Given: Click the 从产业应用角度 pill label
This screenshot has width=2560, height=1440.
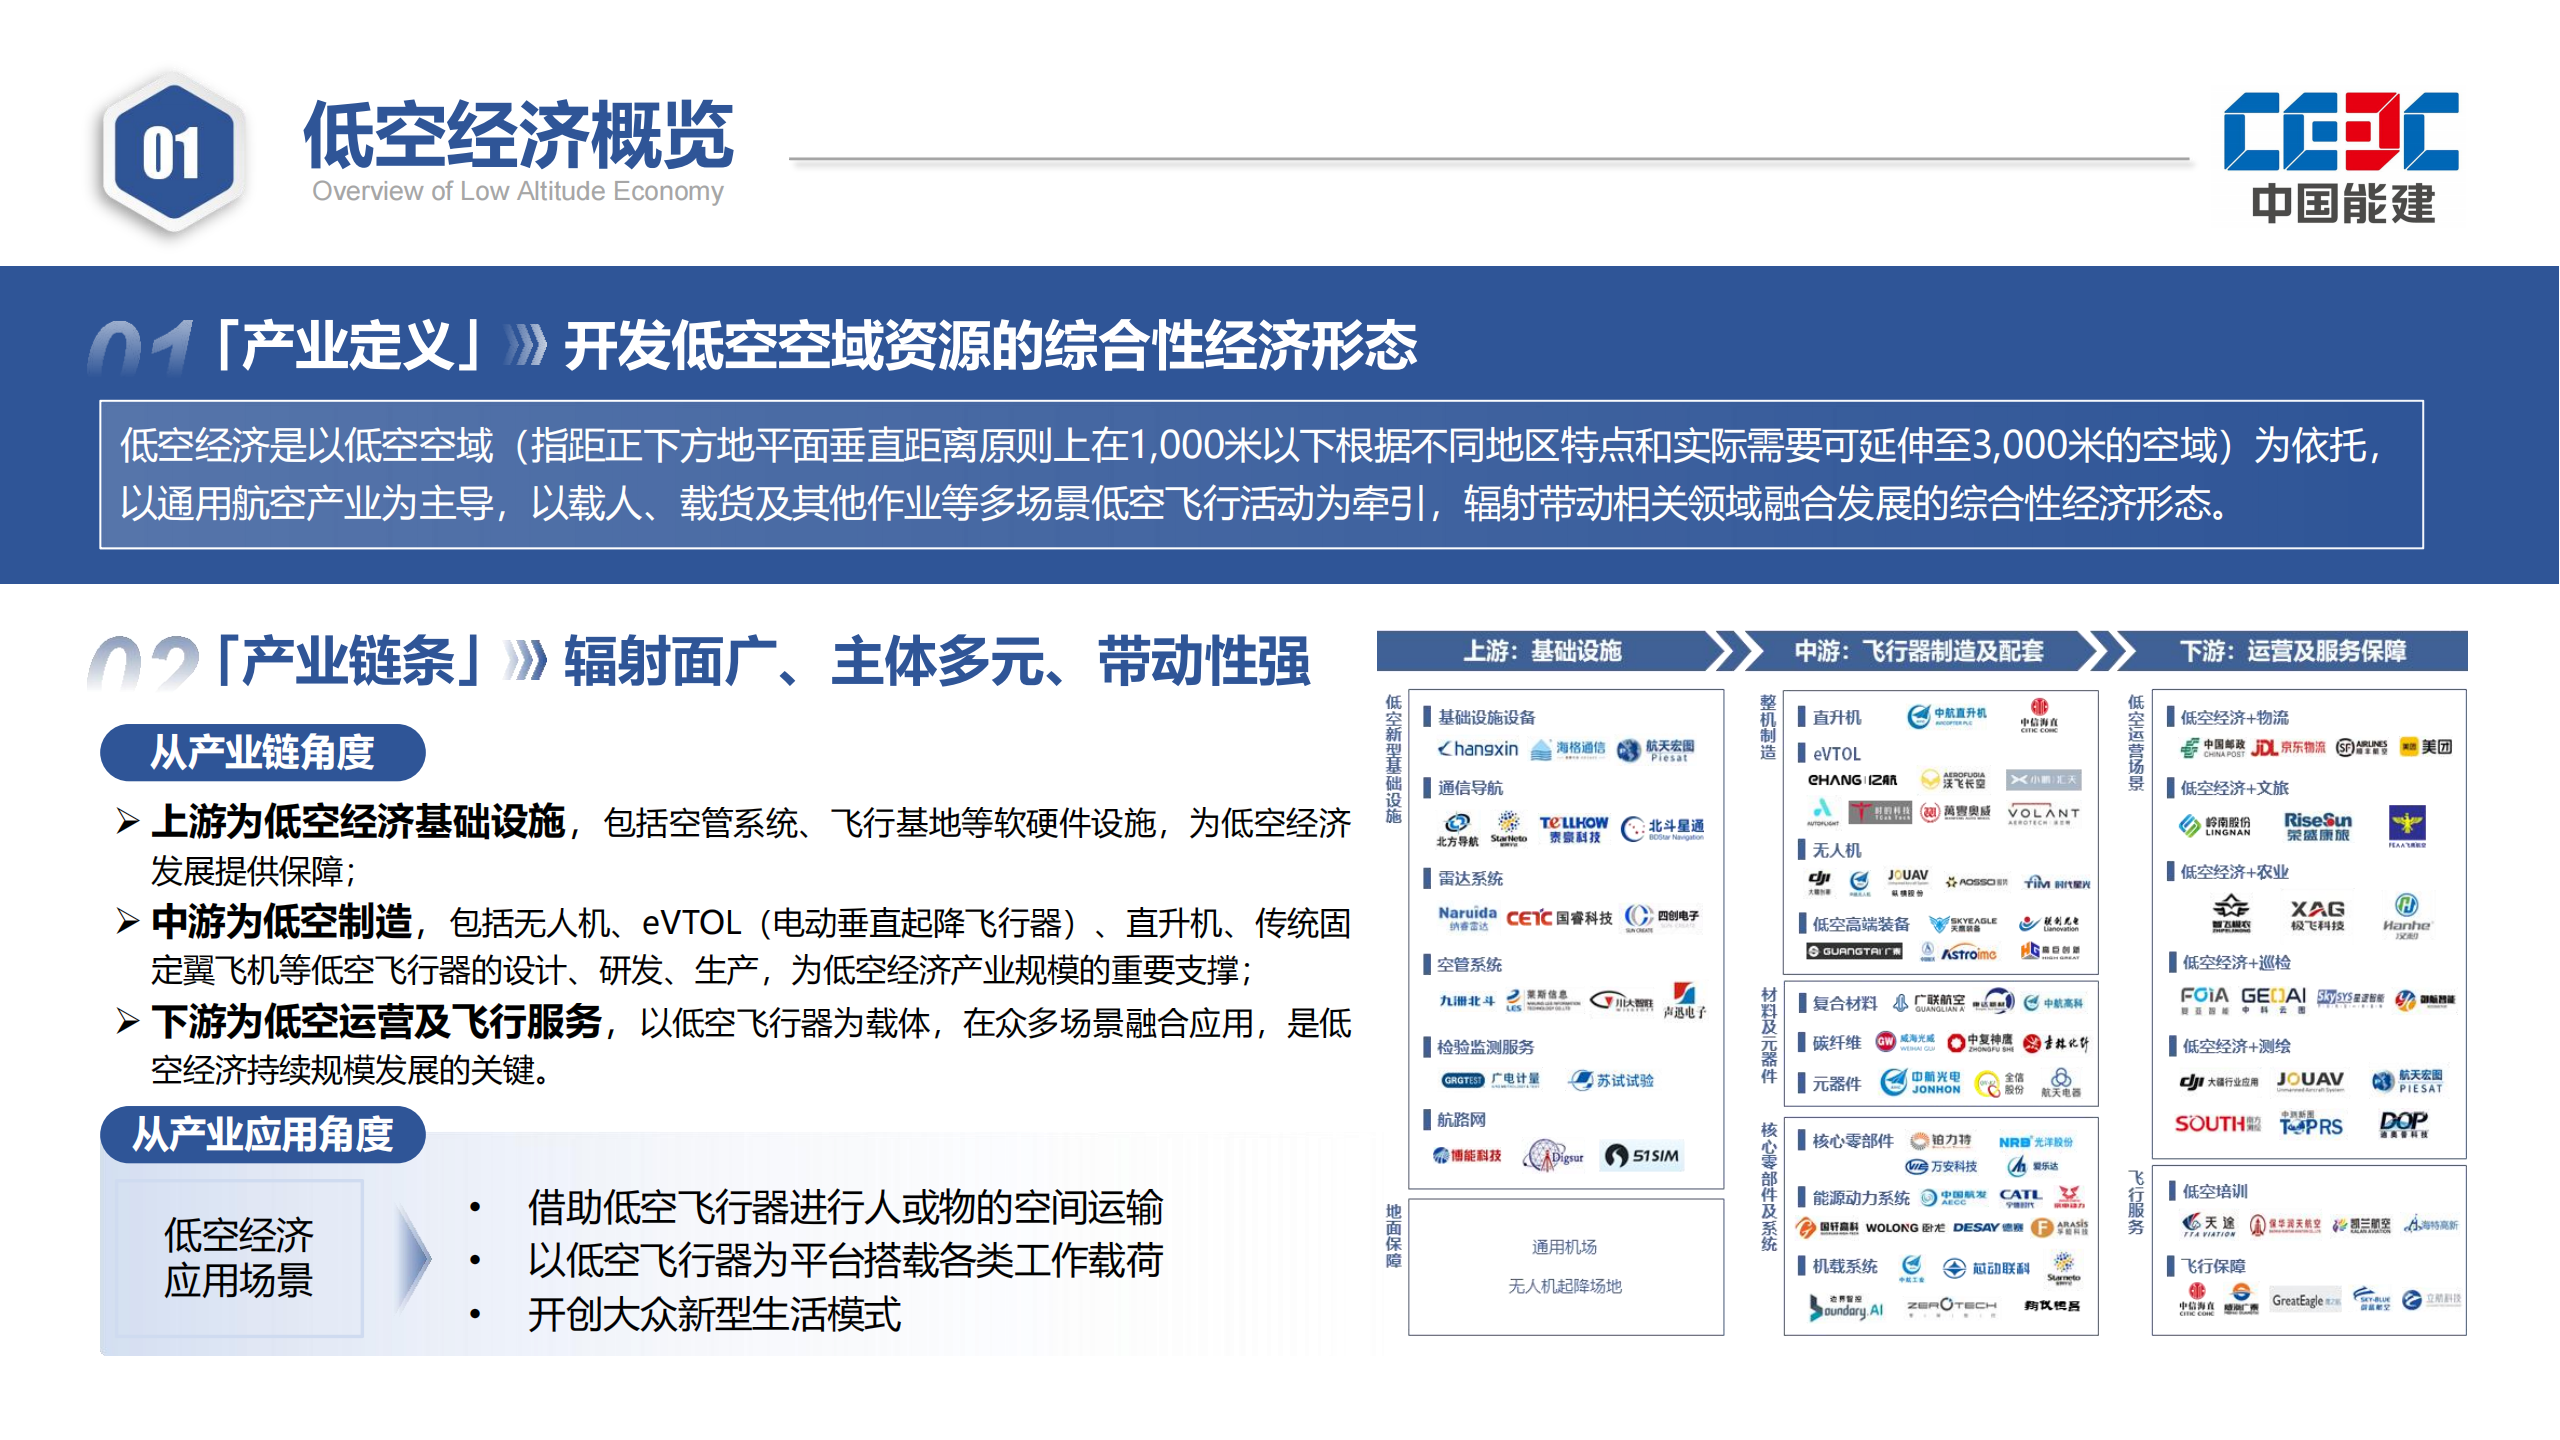Looking at the screenshot, I should tap(262, 1134).
